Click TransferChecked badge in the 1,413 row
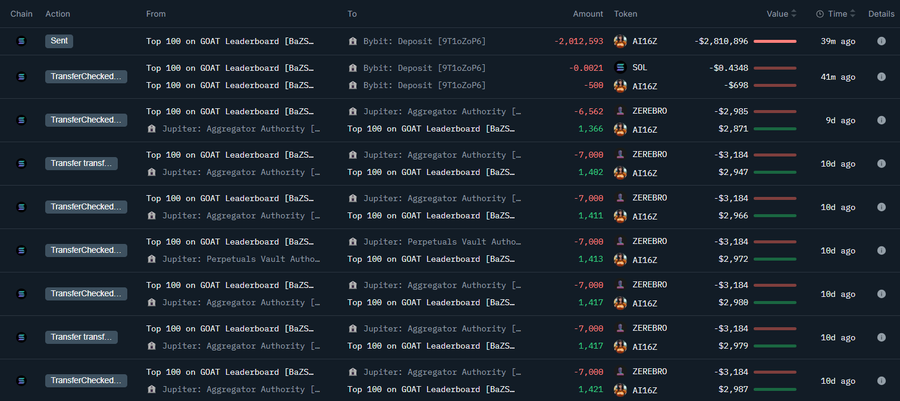The width and height of the screenshot is (900, 401). tap(86, 250)
